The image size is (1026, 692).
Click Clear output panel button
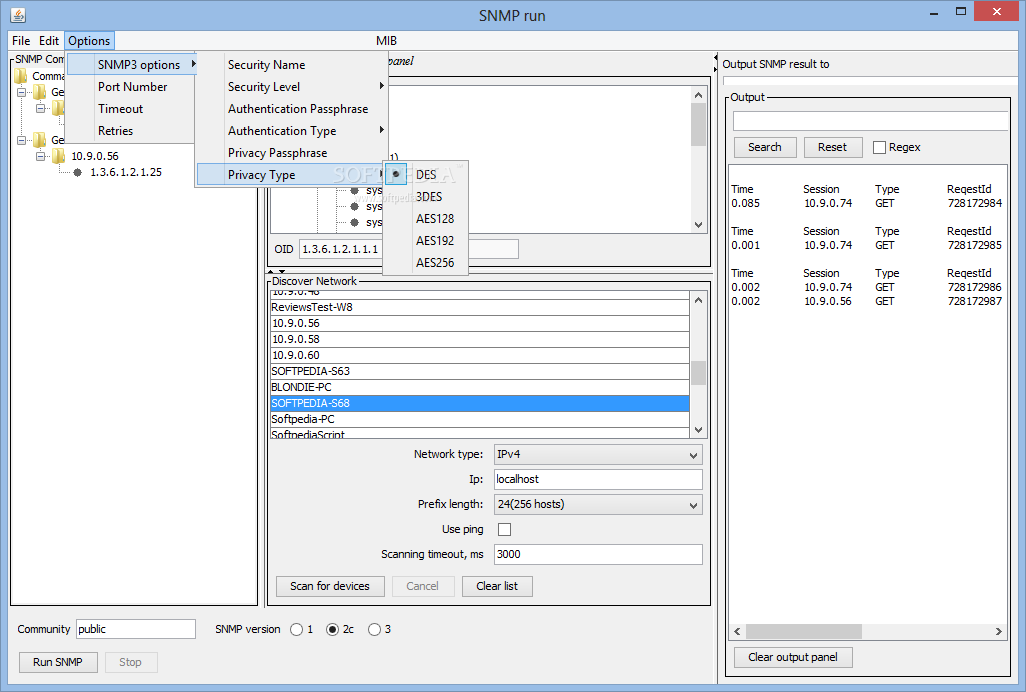tap(792, 657)
